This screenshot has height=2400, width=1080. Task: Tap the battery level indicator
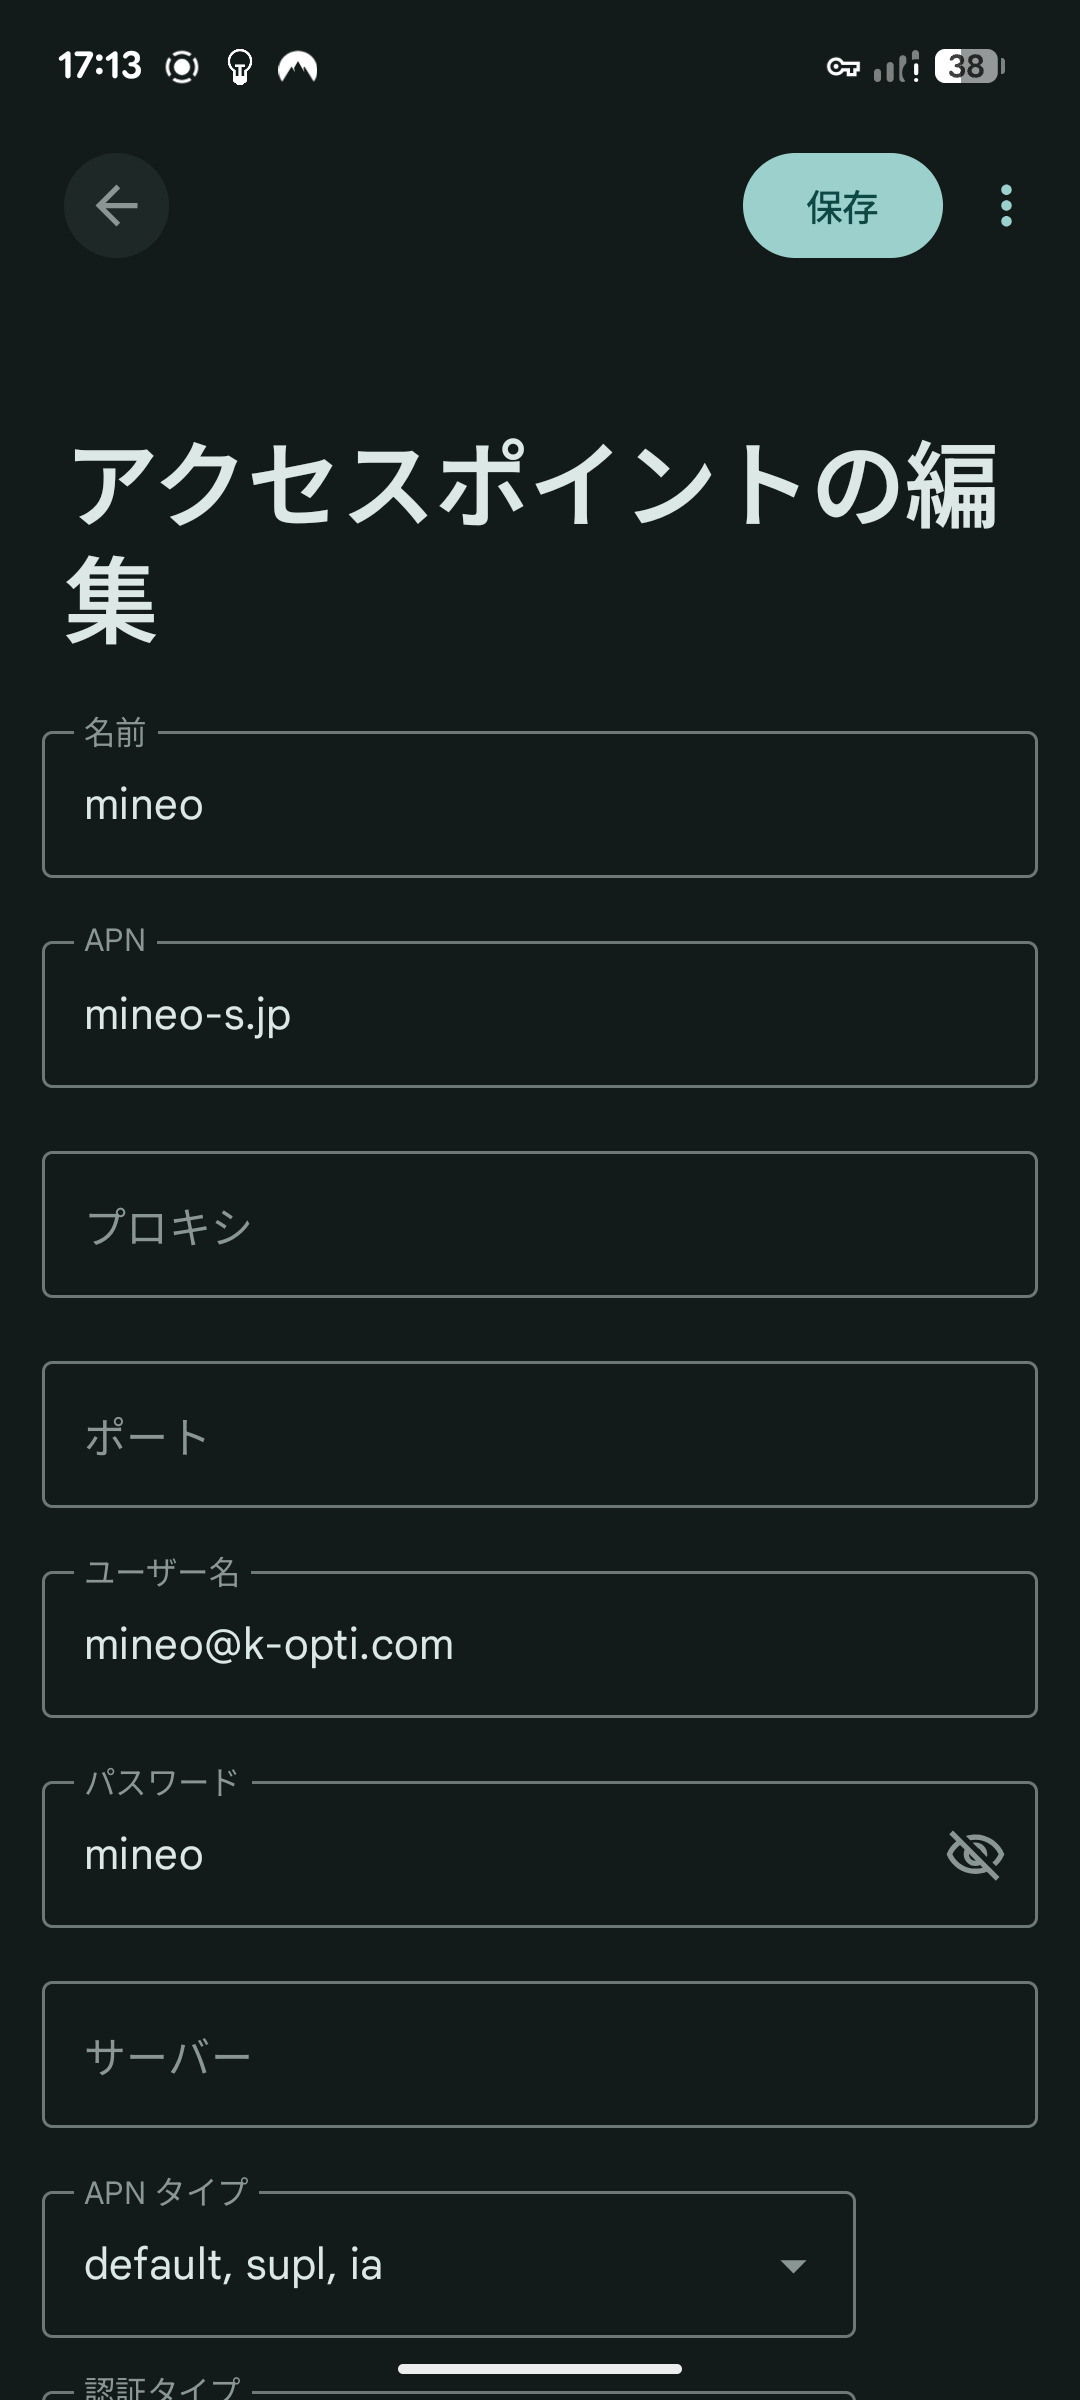pos(969,67)
